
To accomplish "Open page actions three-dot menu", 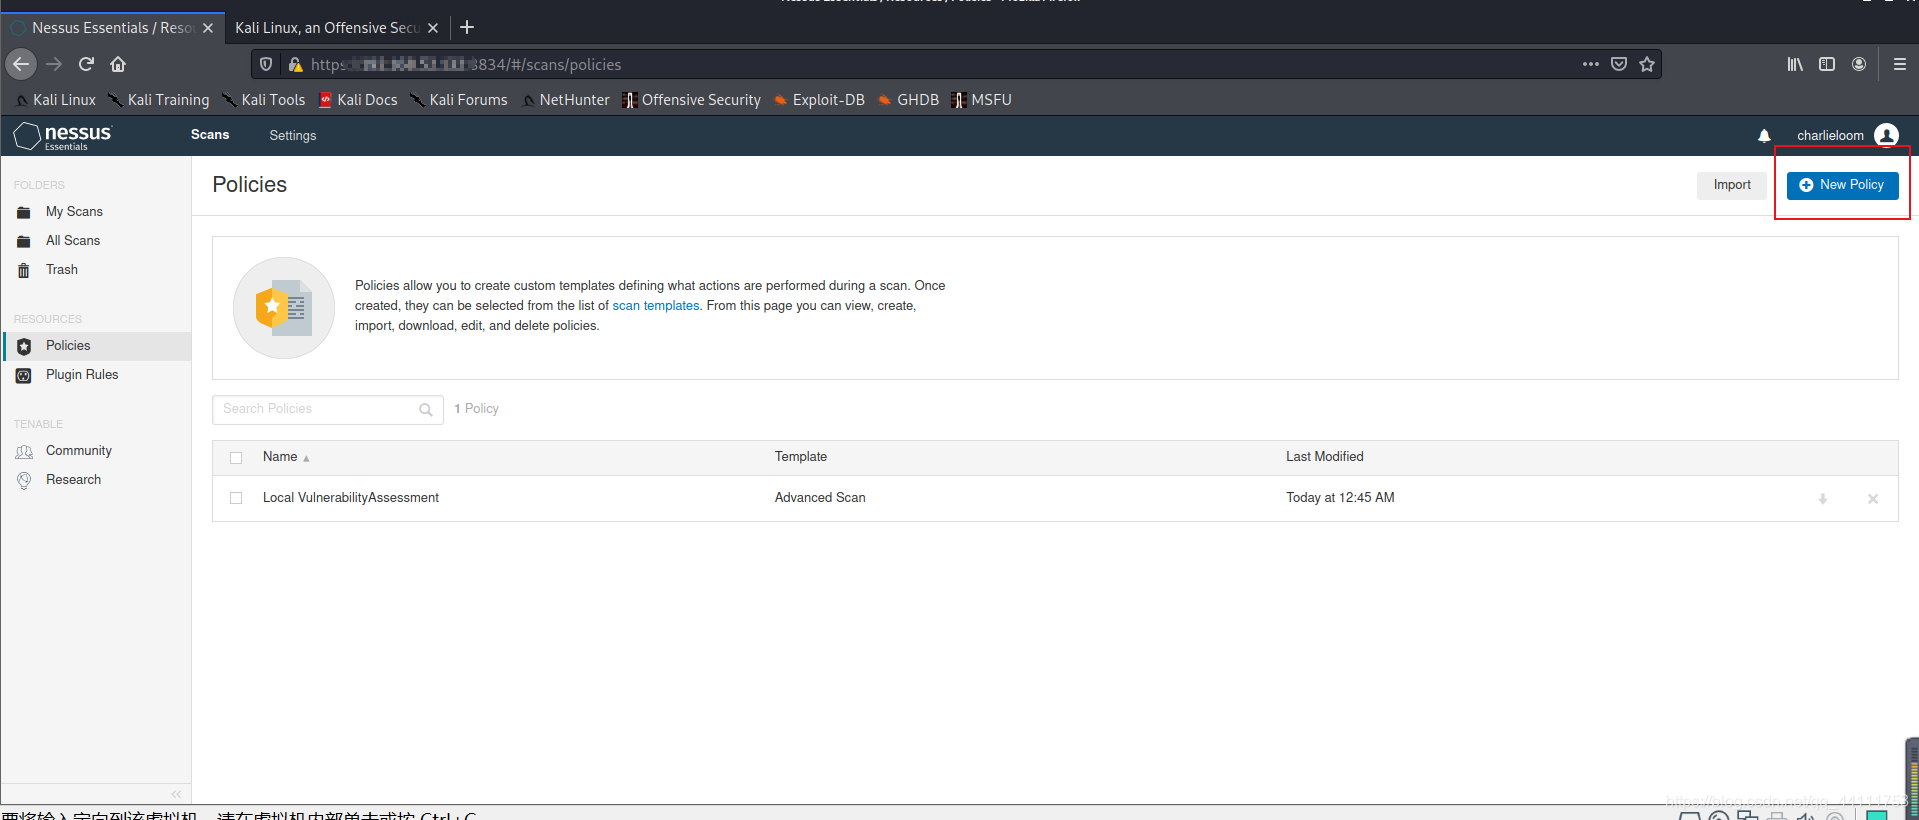I will pyautogui.click(x=1590, y=64).
